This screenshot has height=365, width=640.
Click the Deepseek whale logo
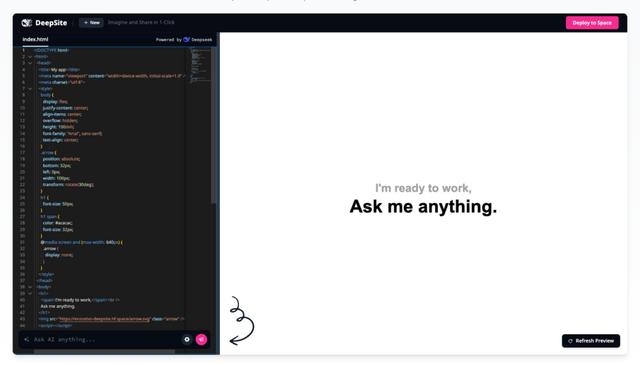click(x=187, y=40)
